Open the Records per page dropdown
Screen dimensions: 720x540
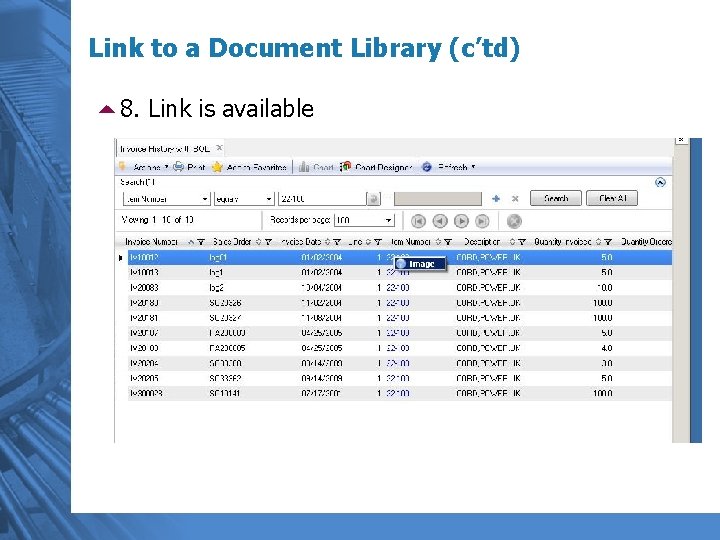click(x=389, y=220)
